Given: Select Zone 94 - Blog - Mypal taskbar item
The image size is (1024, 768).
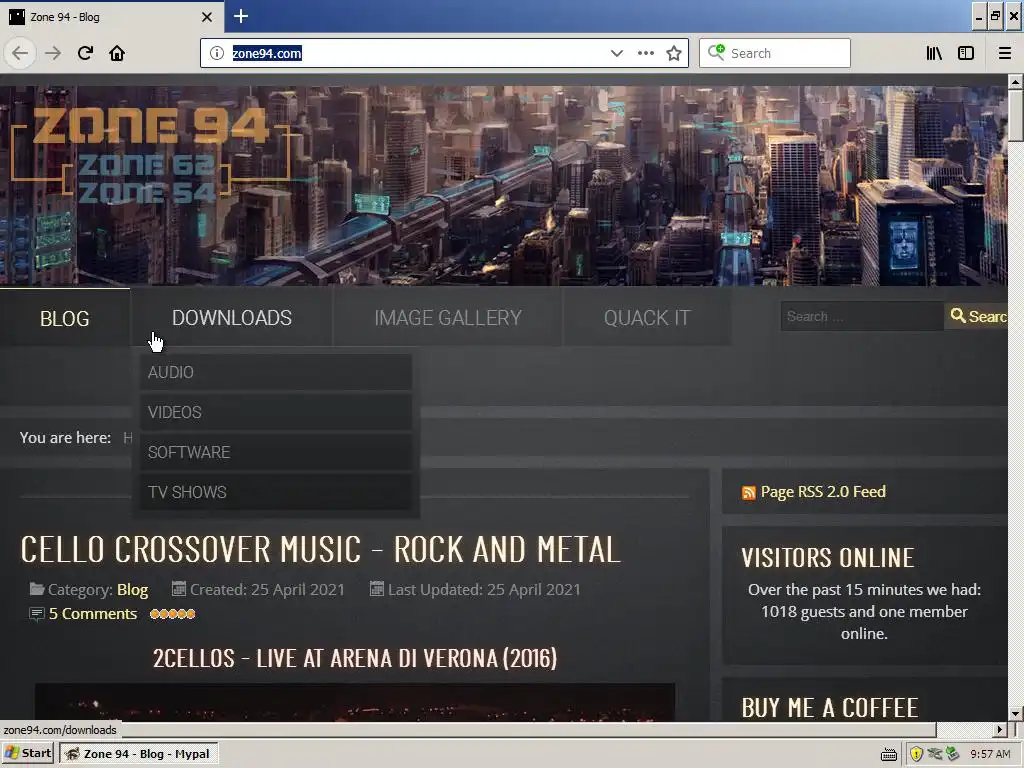Looking at the screenshot, I should (x=138, y=754).
